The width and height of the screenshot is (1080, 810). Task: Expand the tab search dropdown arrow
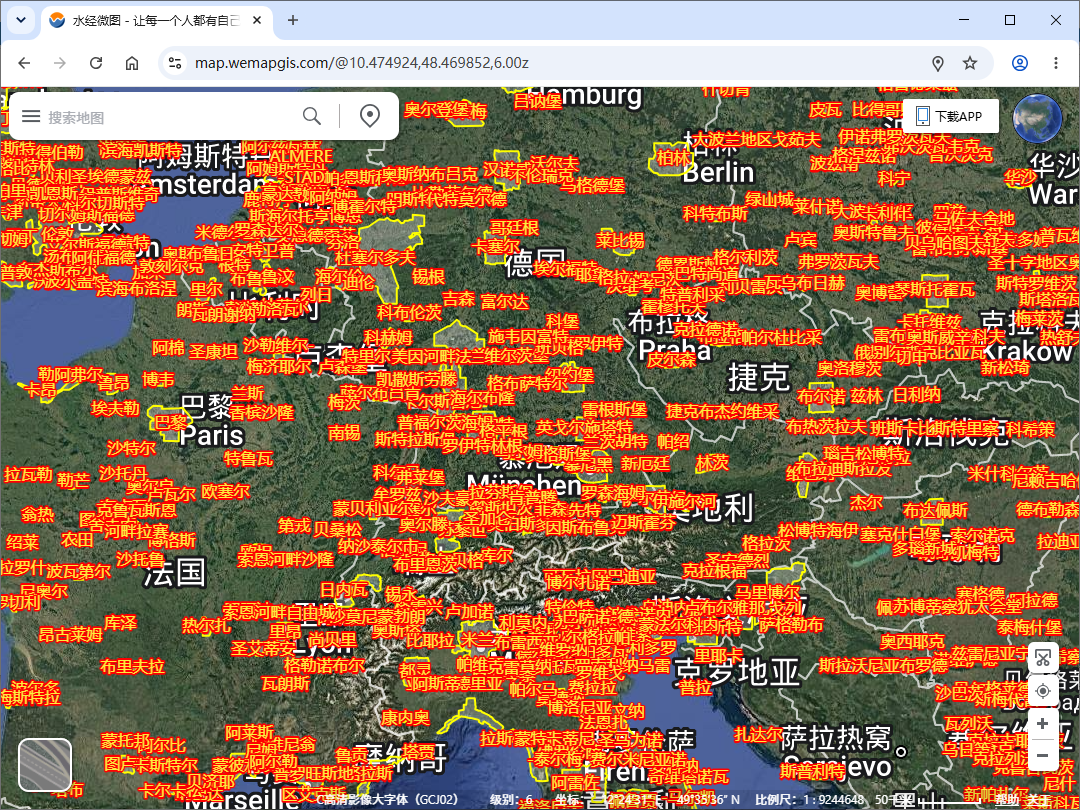[x=21, y=20]
